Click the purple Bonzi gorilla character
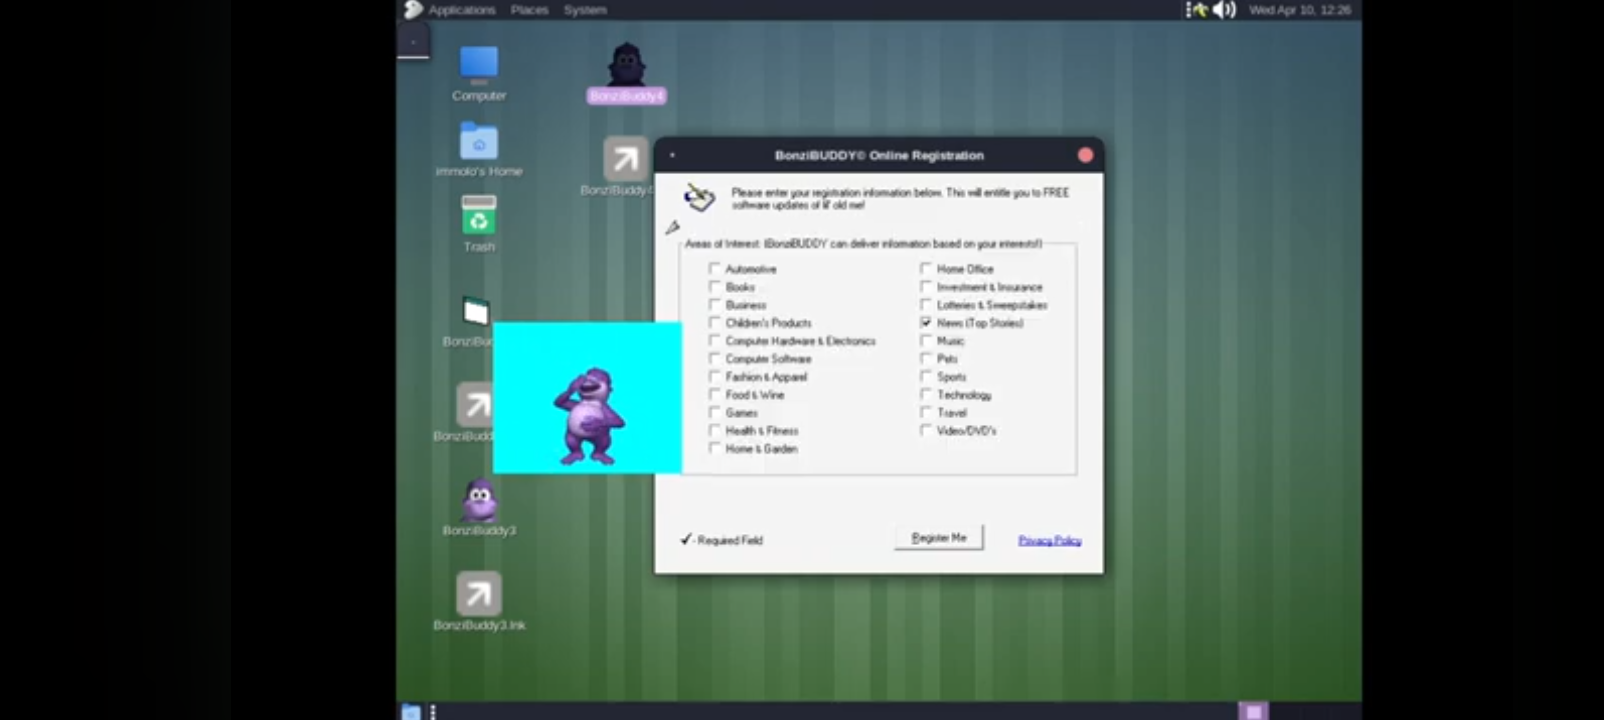The width and height of the screenshot is (1604, 720). (x=590, y=416)
